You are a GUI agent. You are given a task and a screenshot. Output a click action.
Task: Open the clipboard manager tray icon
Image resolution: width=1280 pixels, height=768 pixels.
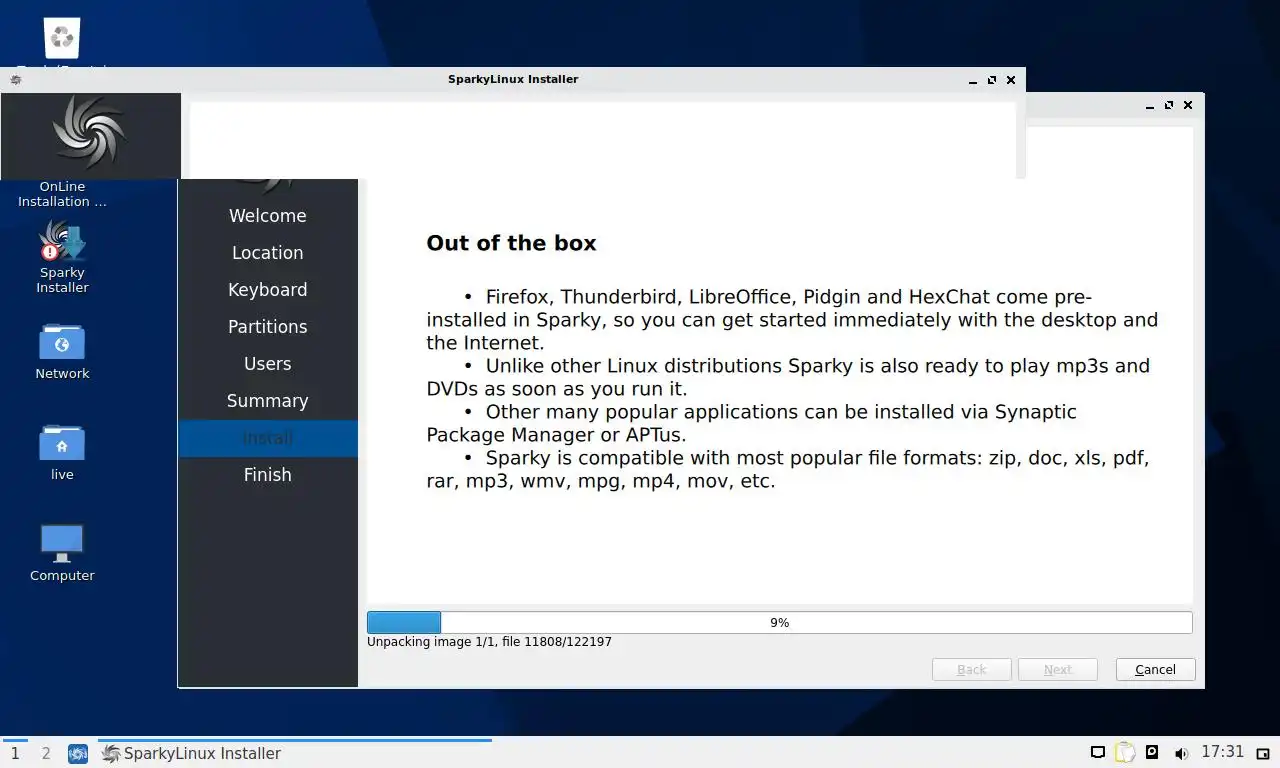[x=1125, y=753]
